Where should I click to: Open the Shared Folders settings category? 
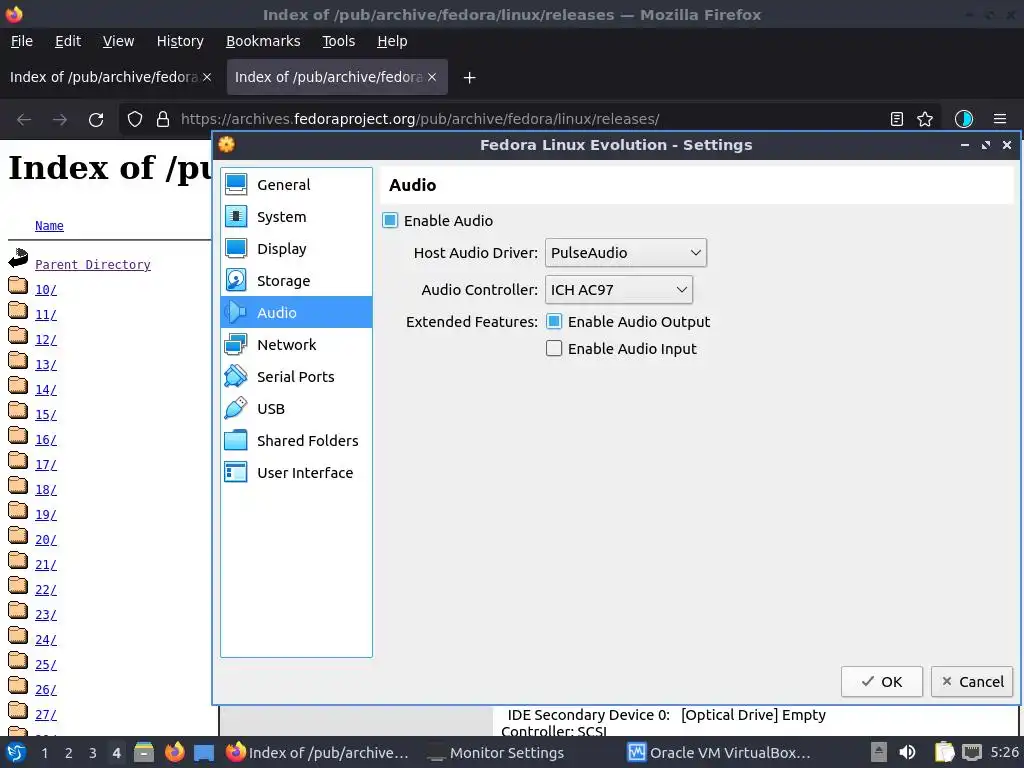(296, 441)
